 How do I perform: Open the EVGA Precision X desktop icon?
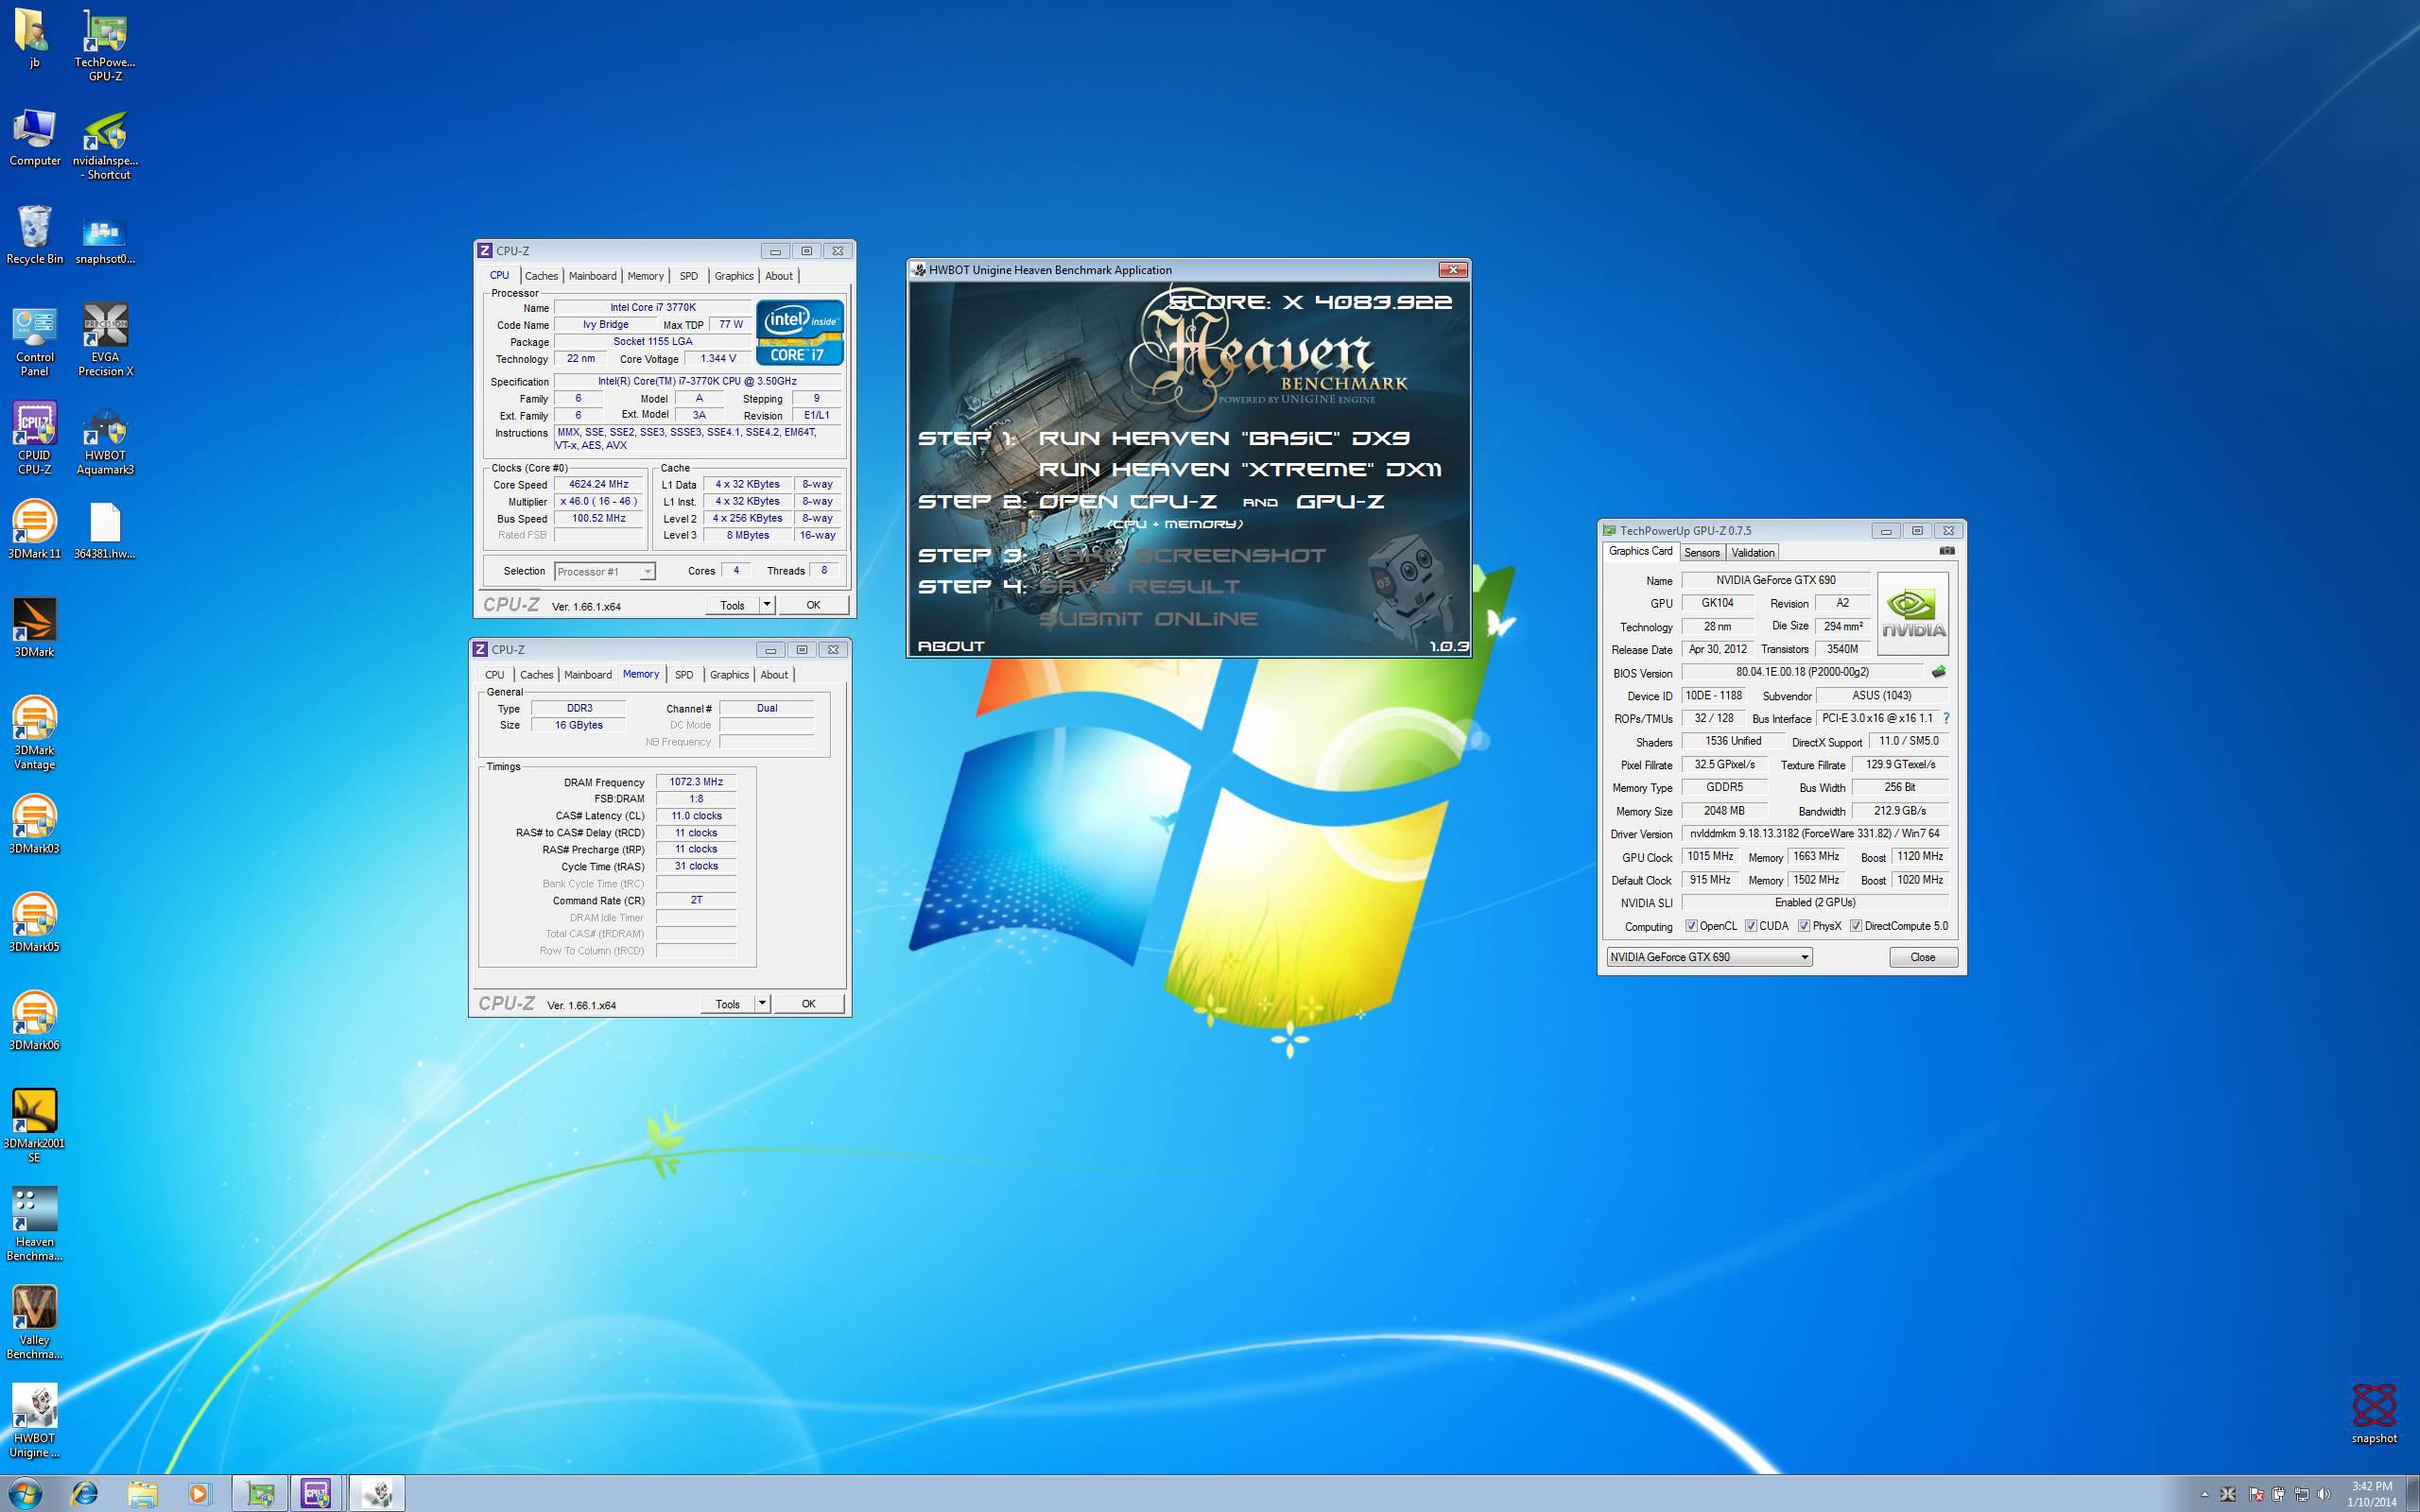[105, 341]
